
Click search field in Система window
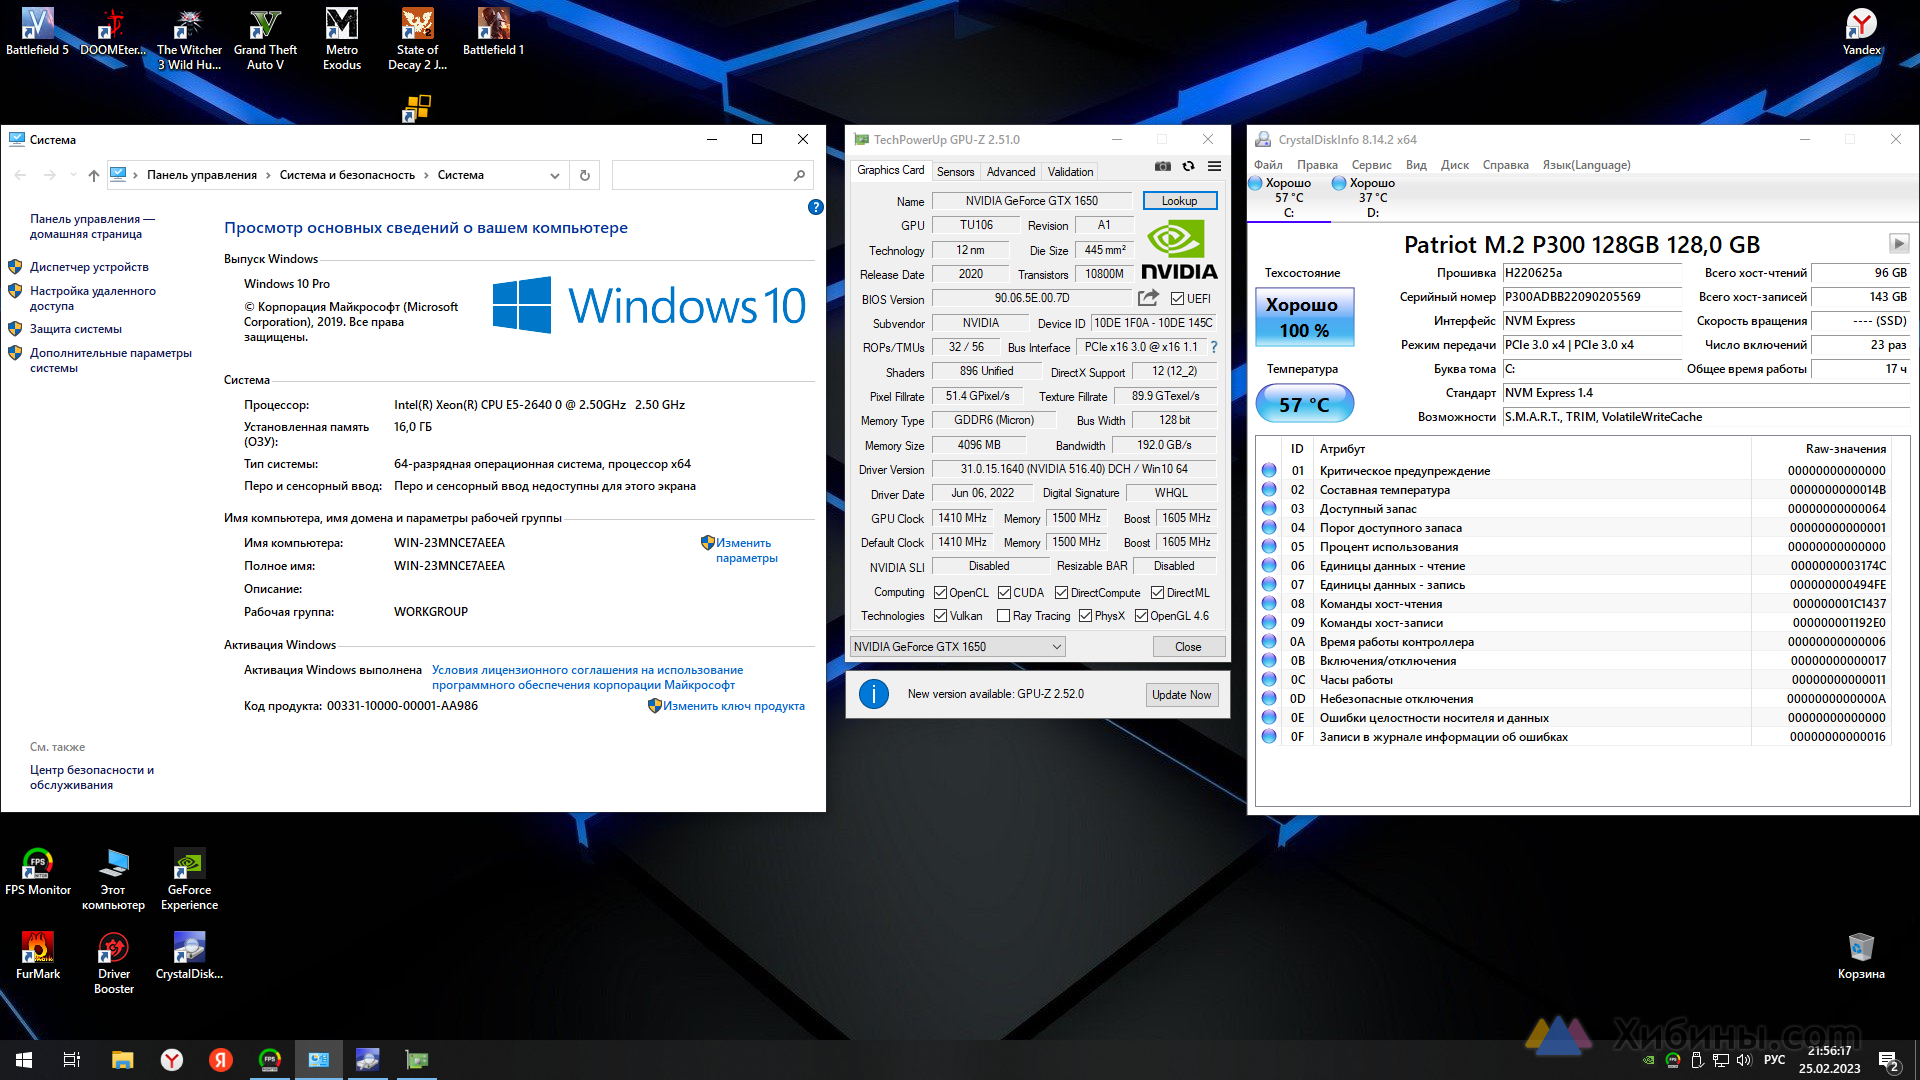point(711,175)
